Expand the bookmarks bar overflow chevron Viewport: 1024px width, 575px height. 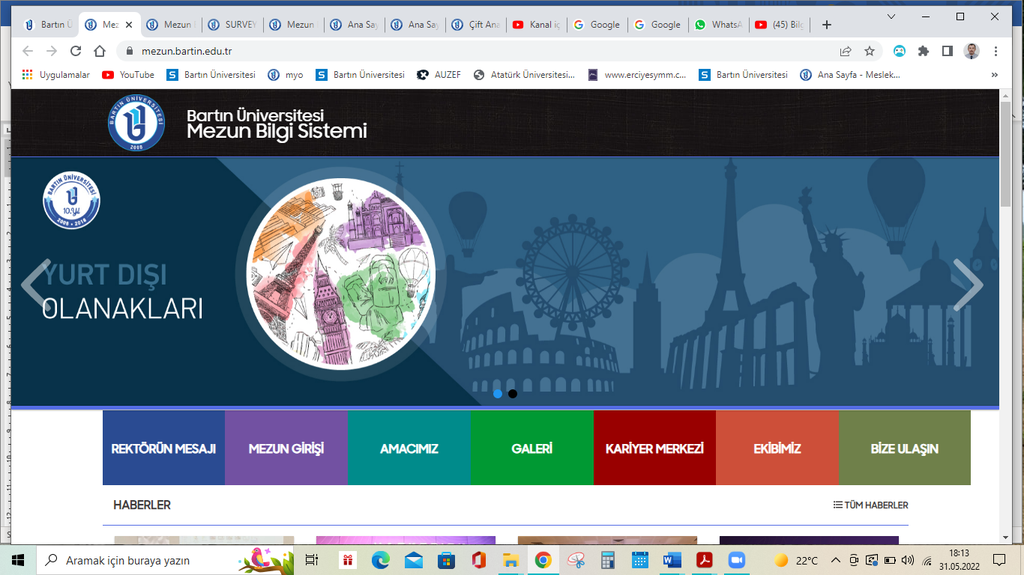point(994,74)
